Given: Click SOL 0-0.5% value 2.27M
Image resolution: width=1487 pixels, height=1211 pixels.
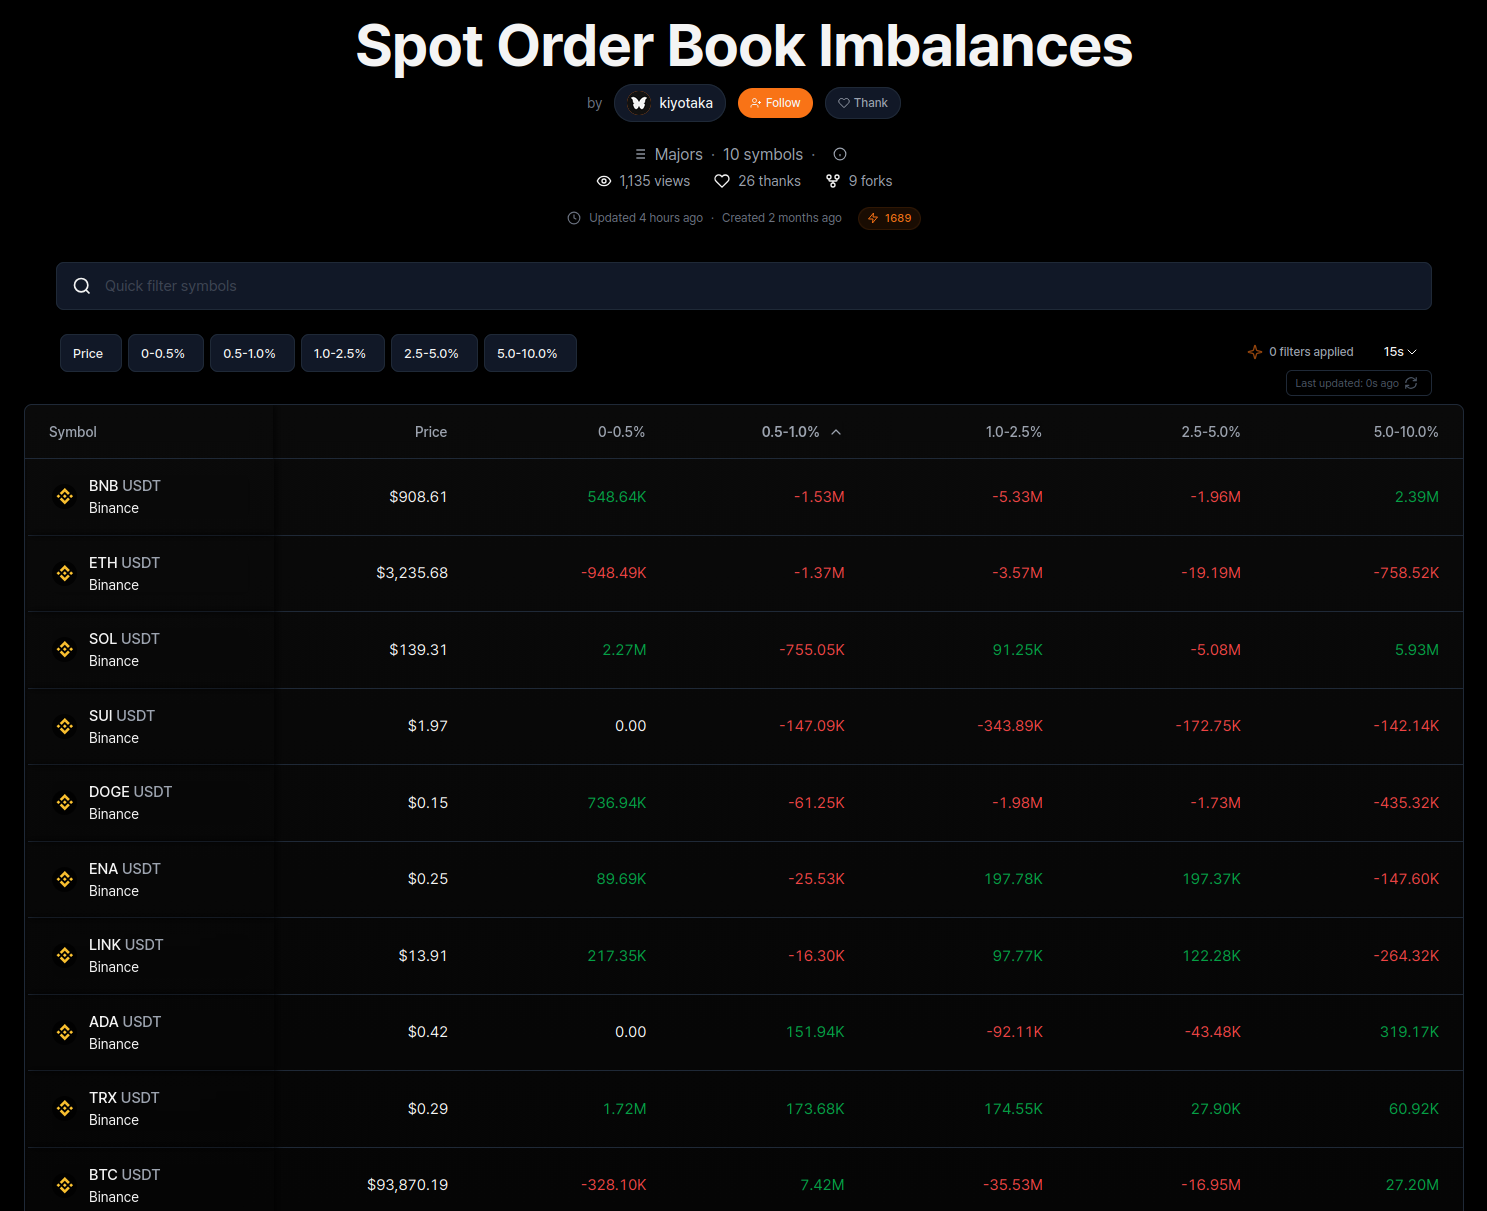Looking at the screenshot, I should click(625, 650).
